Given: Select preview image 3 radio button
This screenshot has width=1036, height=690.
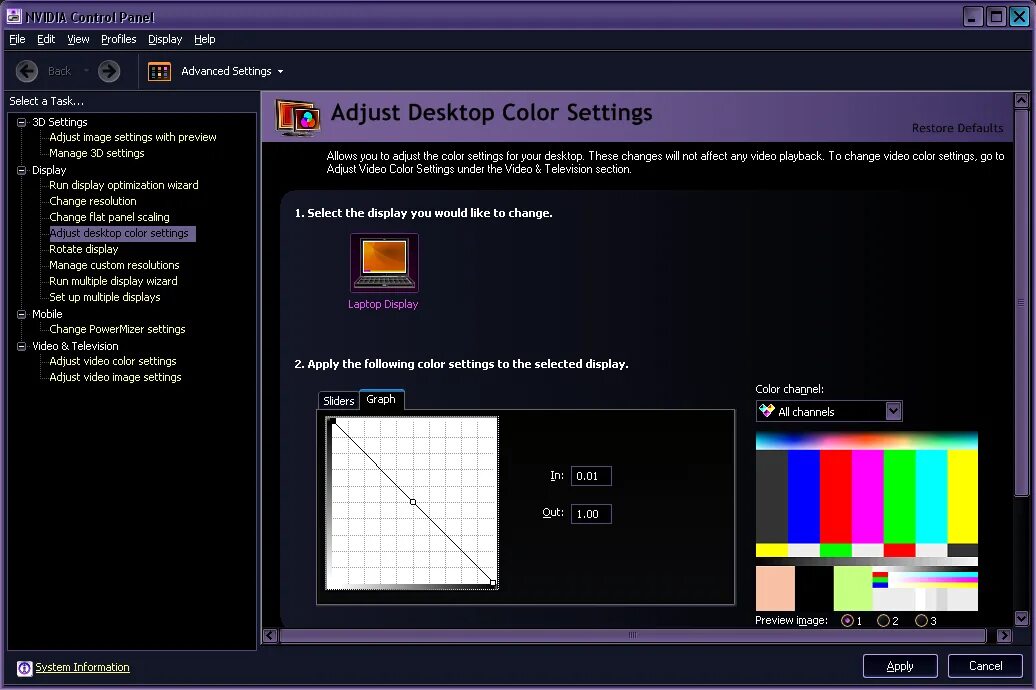Looking at the screenshot, I should point(921,621).
